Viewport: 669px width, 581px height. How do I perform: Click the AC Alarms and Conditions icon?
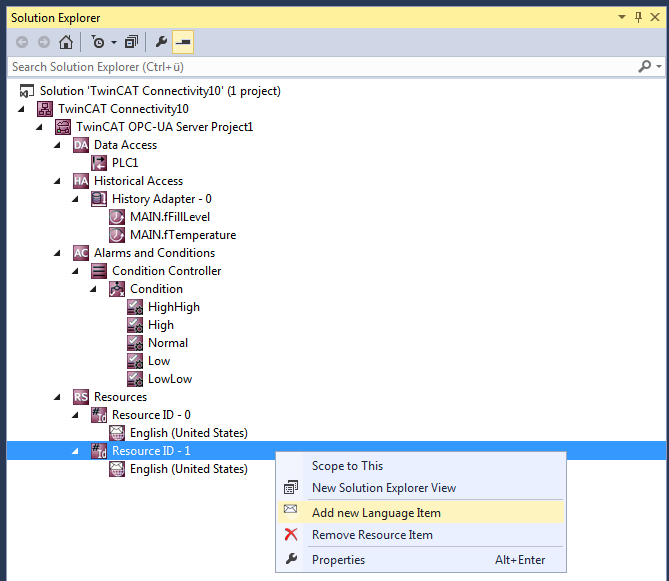(x=81, y=253)
